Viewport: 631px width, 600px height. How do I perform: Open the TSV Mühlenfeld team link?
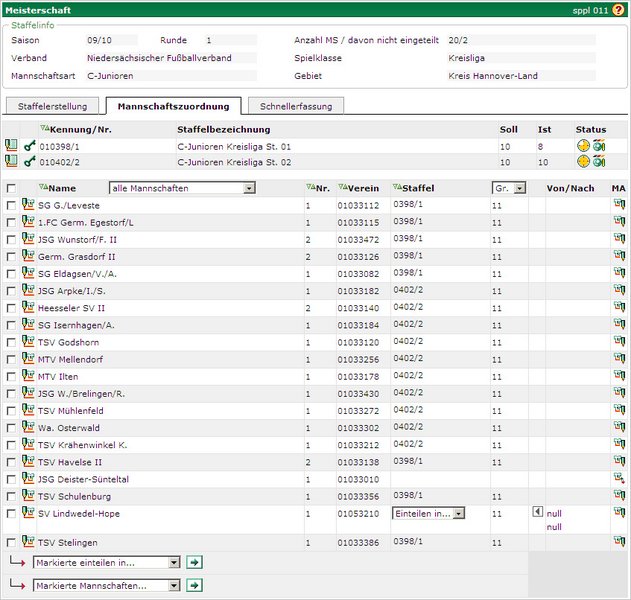pos(71,410)
